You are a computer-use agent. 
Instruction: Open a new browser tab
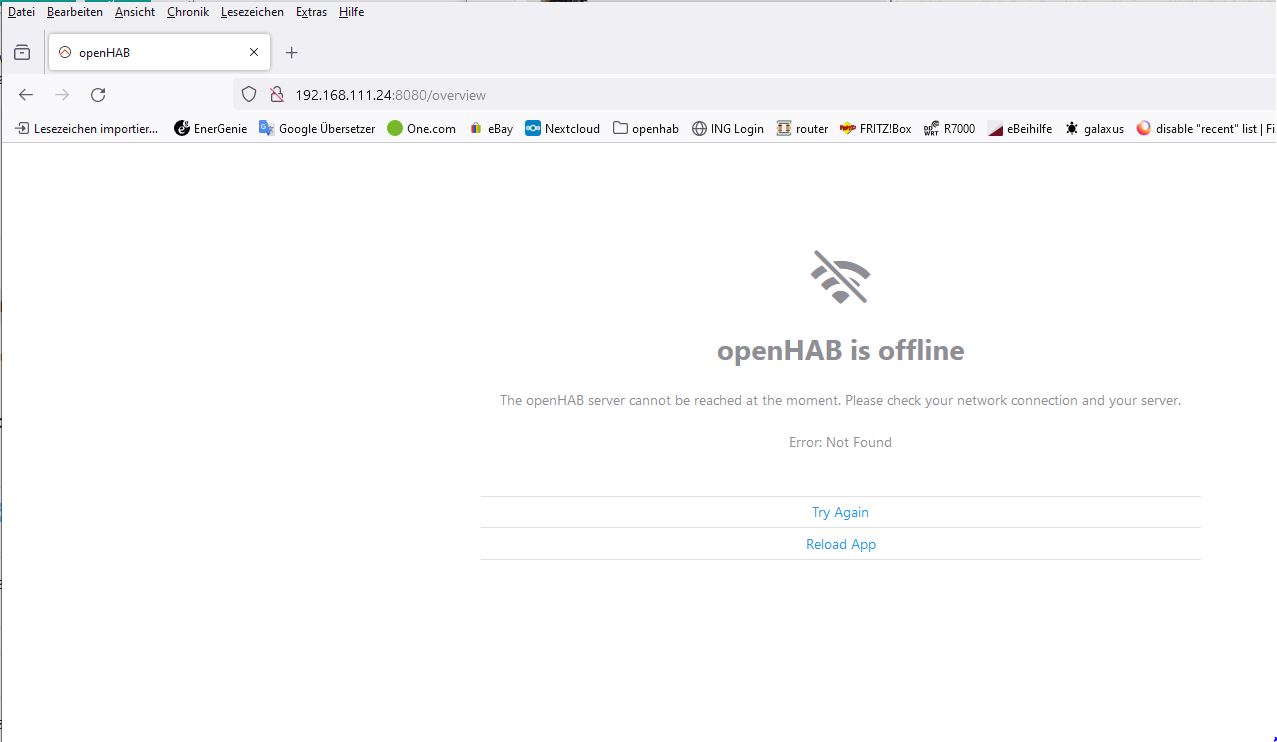291,53
